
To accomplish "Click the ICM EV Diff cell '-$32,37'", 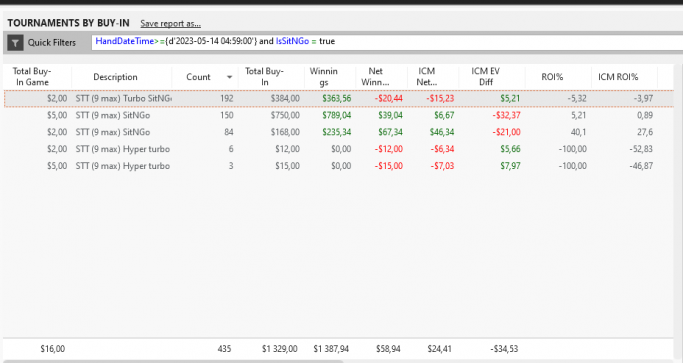I will click(506, 115).
